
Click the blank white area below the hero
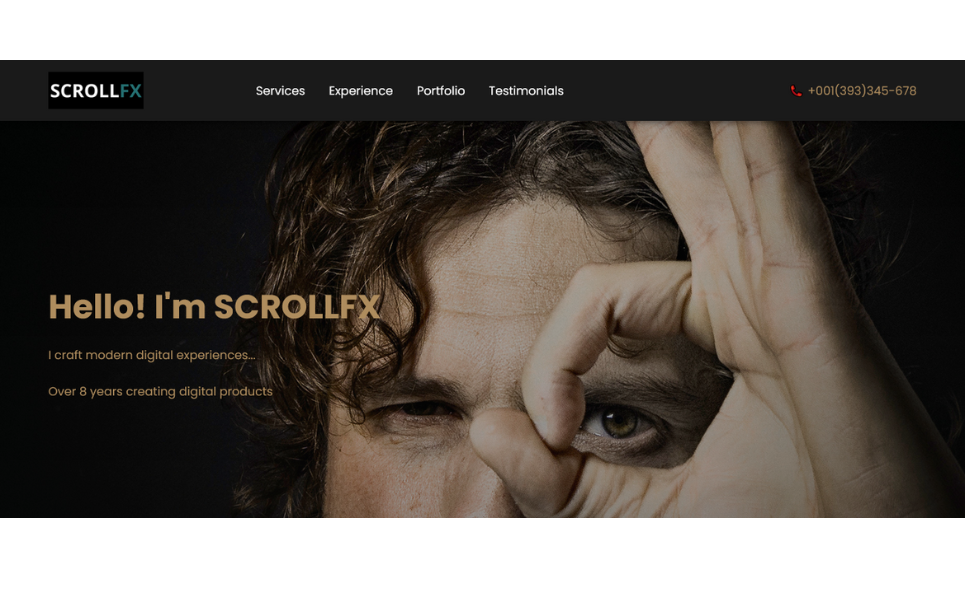482,558
